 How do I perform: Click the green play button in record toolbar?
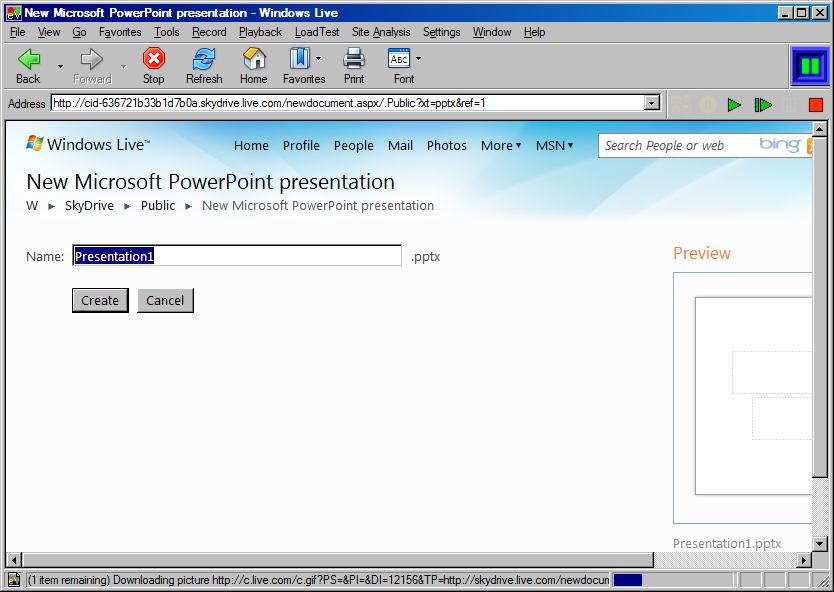735,105
